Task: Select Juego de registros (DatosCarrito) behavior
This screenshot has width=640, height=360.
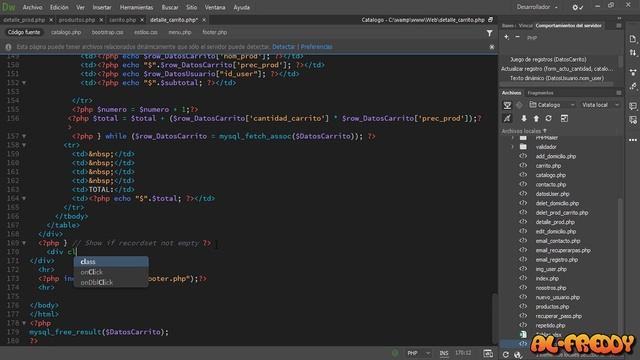Action: point(548,60)
